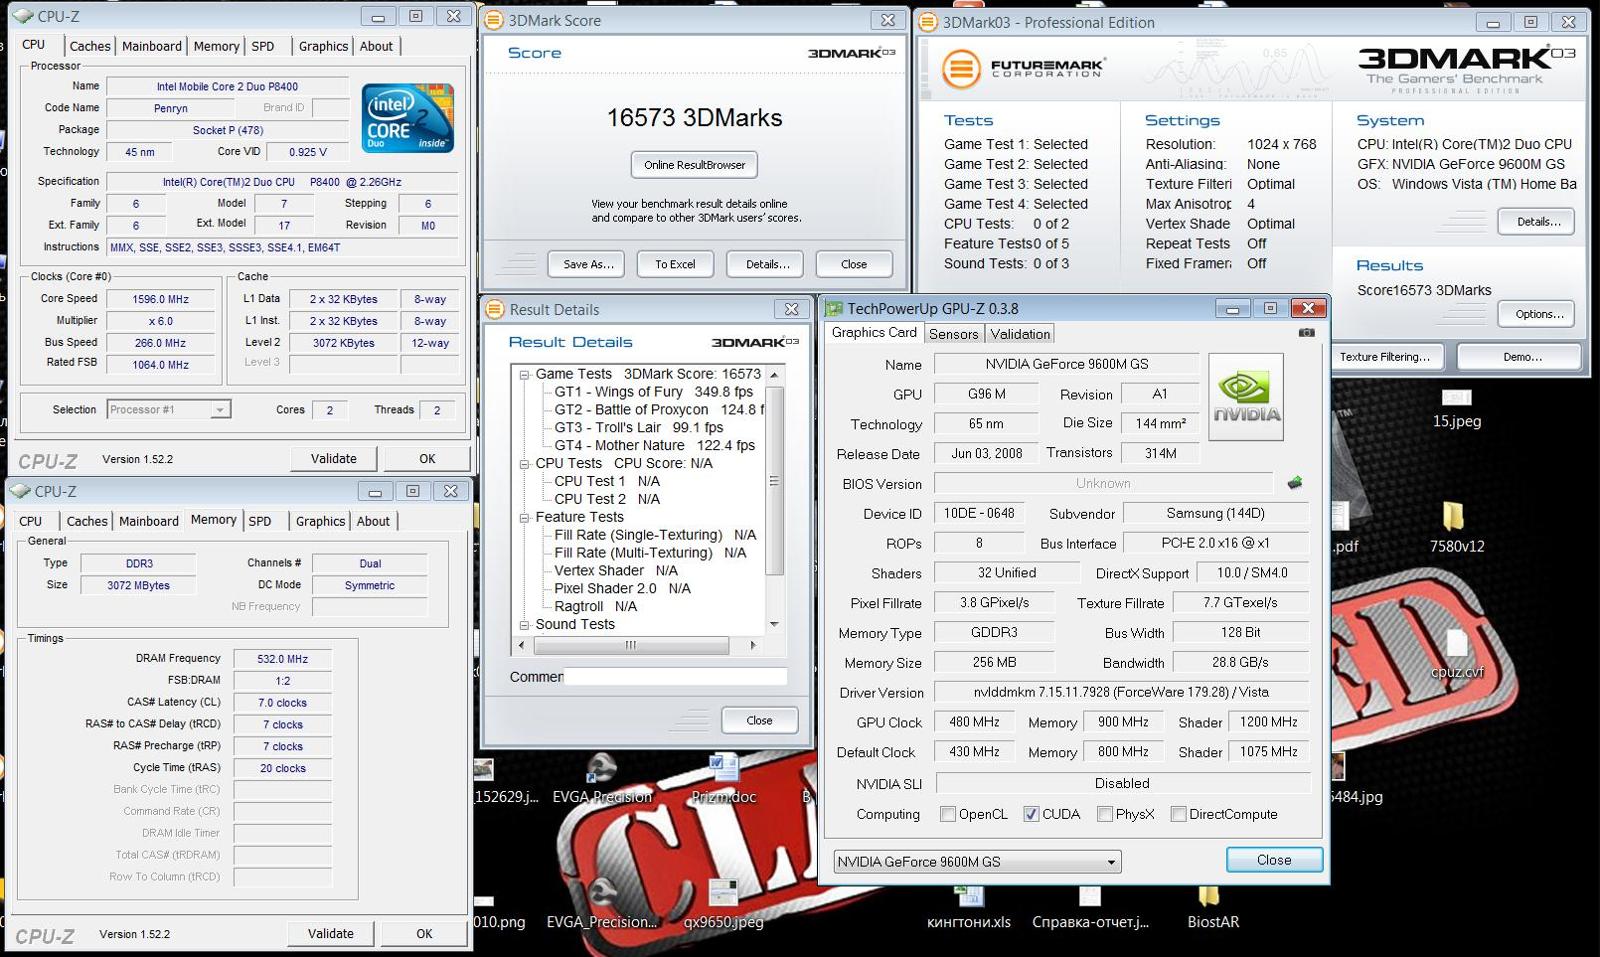Screen dimensions: 1600x957
Task: Click the Intel Core 2 Duo logo
Action: [407, 118]
